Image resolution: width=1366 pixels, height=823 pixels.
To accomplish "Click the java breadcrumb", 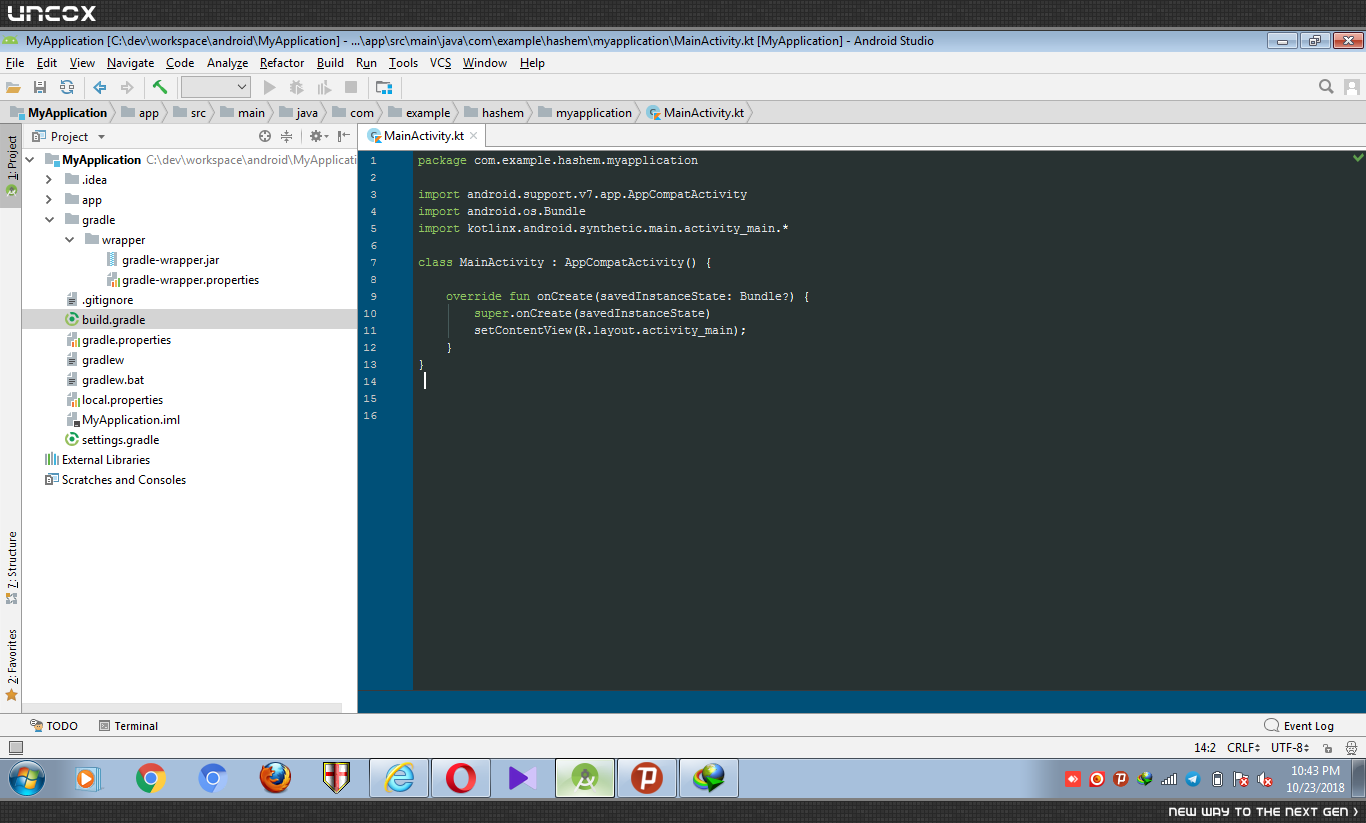I will coord(298,113).
